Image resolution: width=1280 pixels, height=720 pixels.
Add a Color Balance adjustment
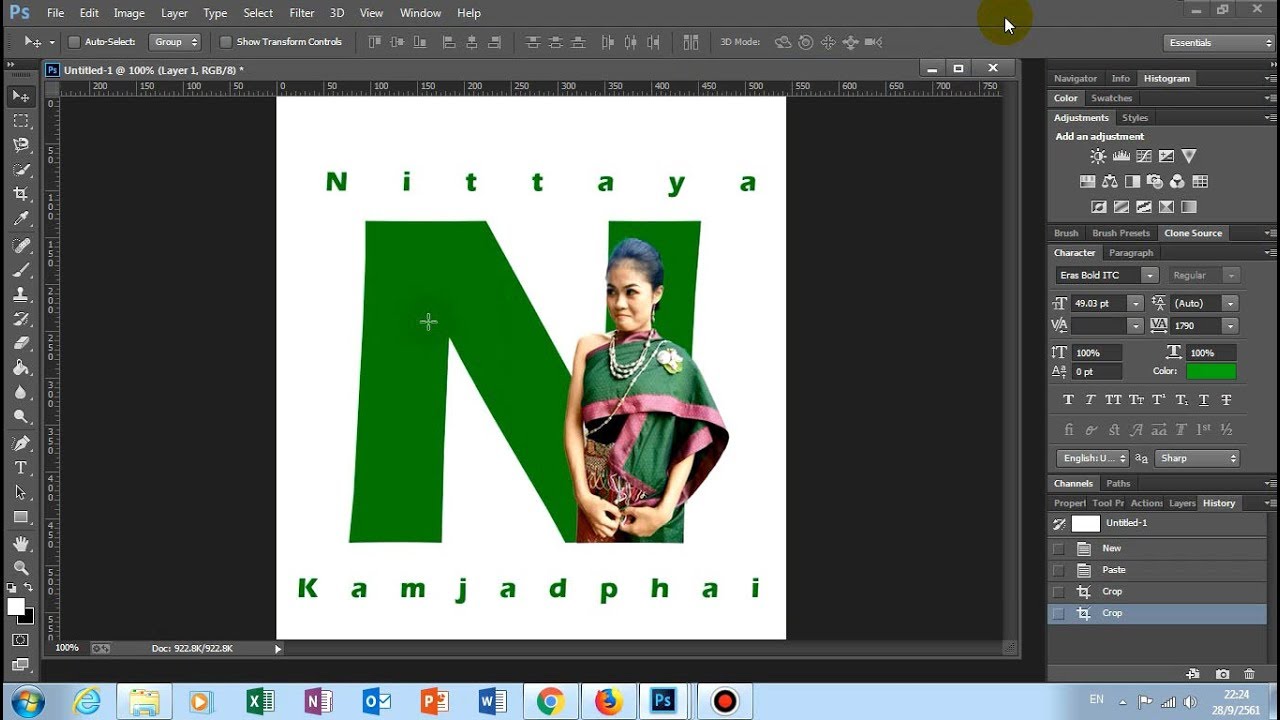pos(1110,182)
